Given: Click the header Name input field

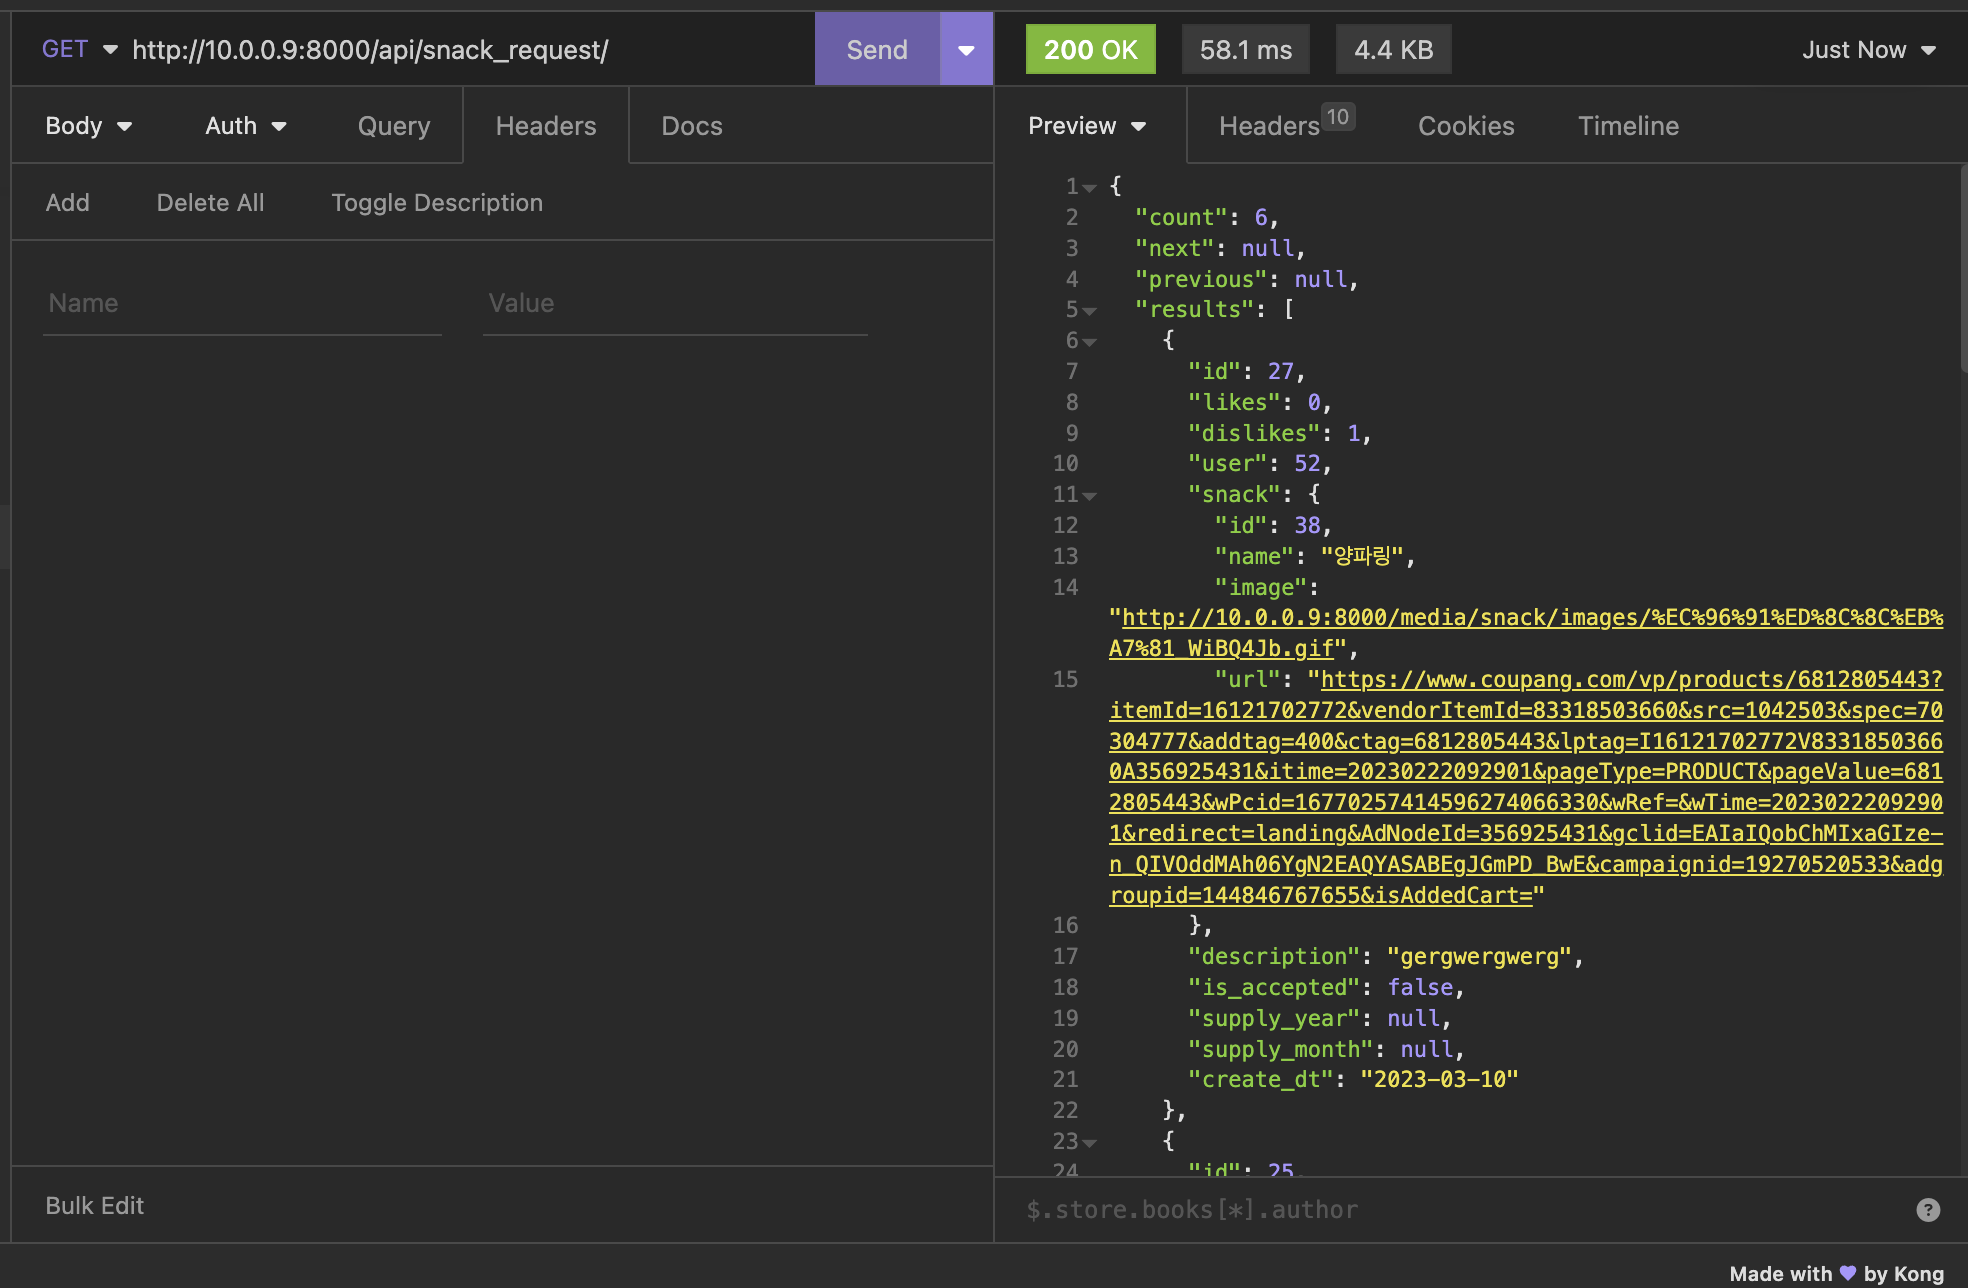Looking at the screenshot, I should [x=242, y=304].
